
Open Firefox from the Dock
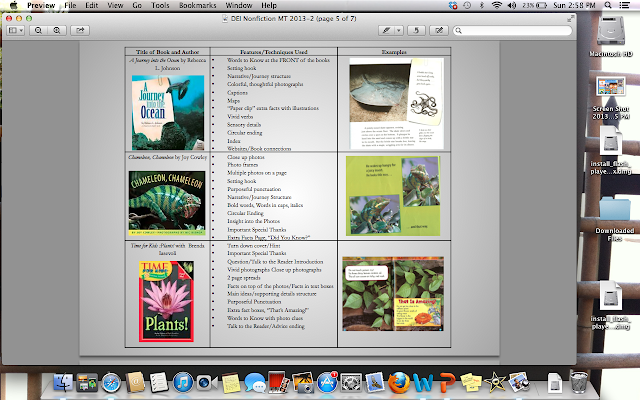[x=399, y=383]
